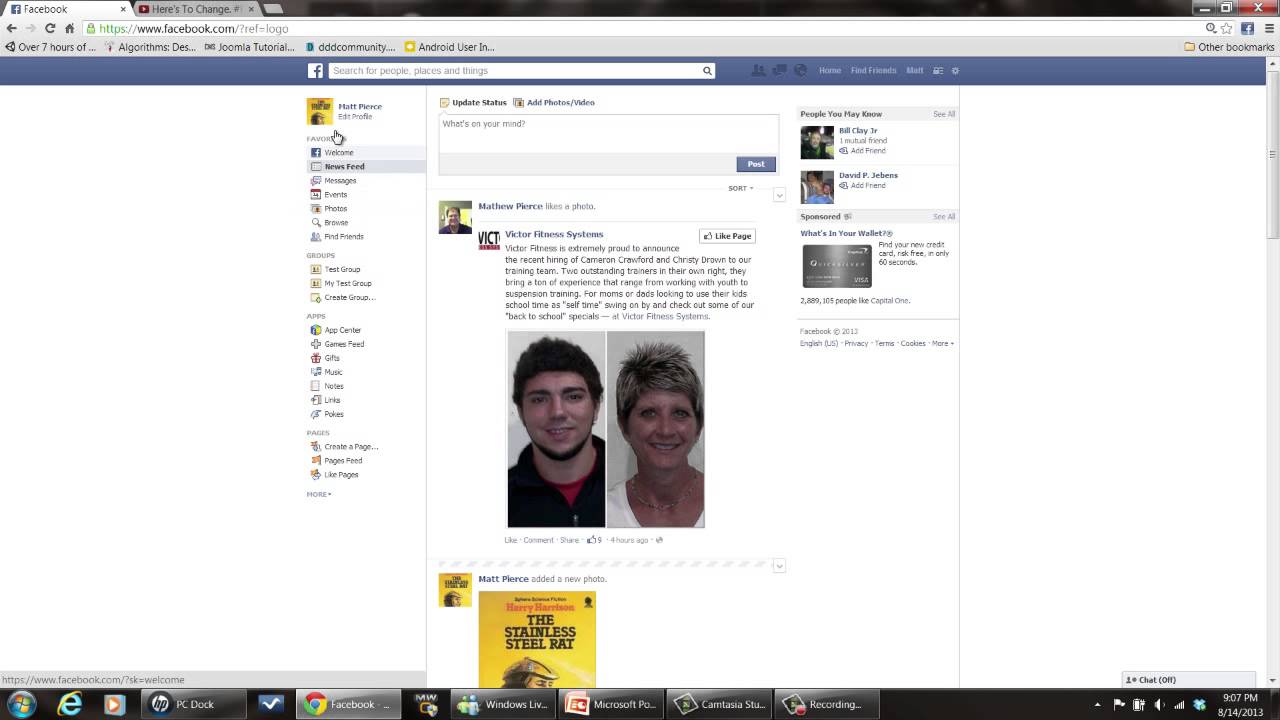This screenshot has width=1280, height=720.
Task: Click Add Friend for David P. Jebens
Action: point(862,185)
